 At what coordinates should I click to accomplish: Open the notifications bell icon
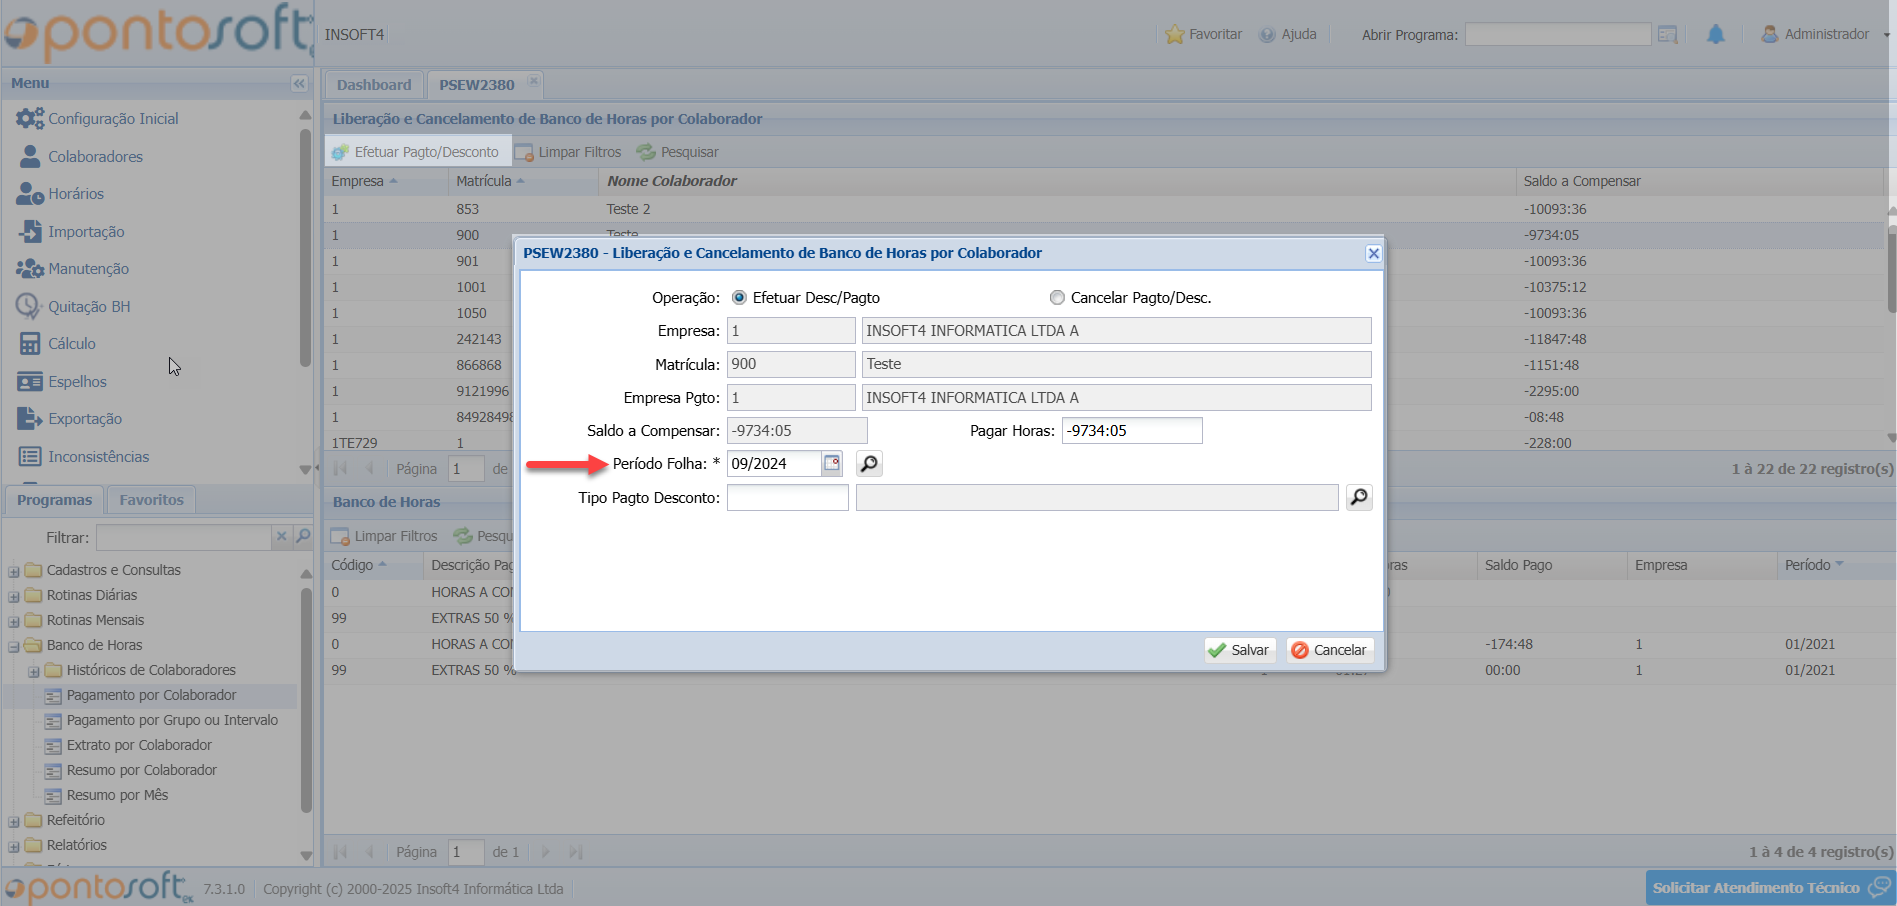click(1716, 35)
